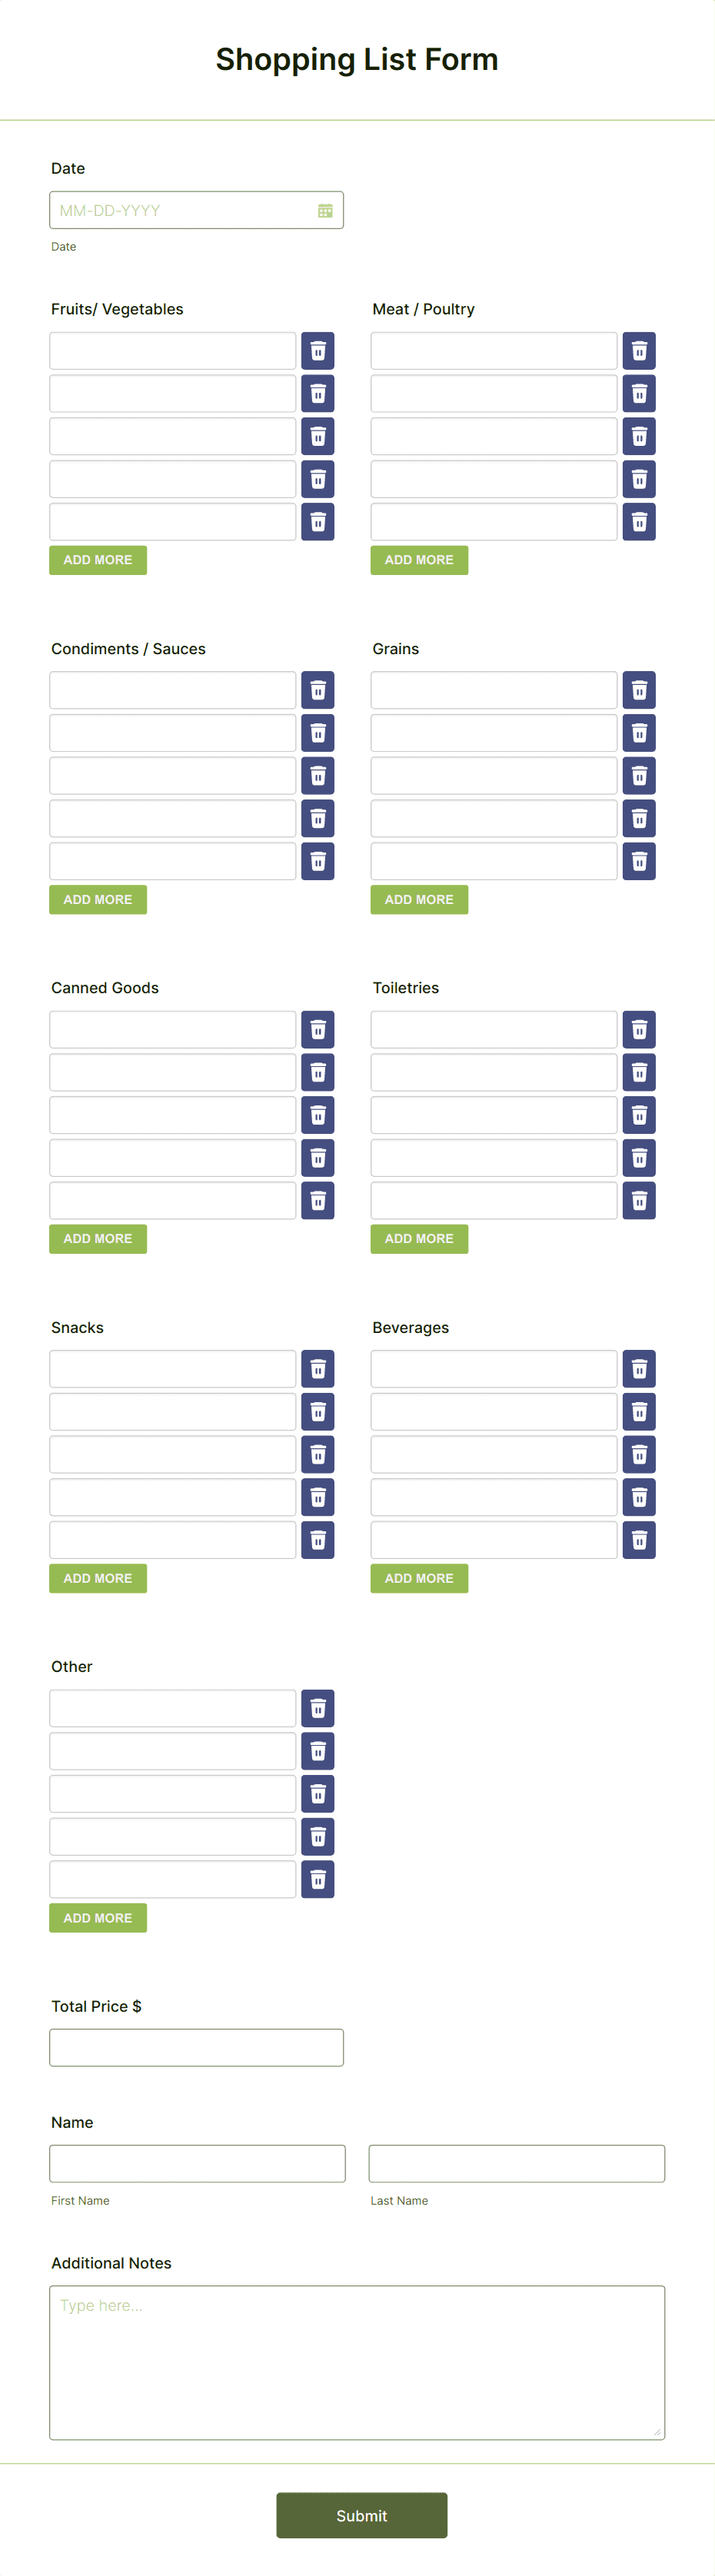Viewport: 715px width, 2576px height.
Task: Delete the last Condiments/Sauces row
Action: coord(317,861)
